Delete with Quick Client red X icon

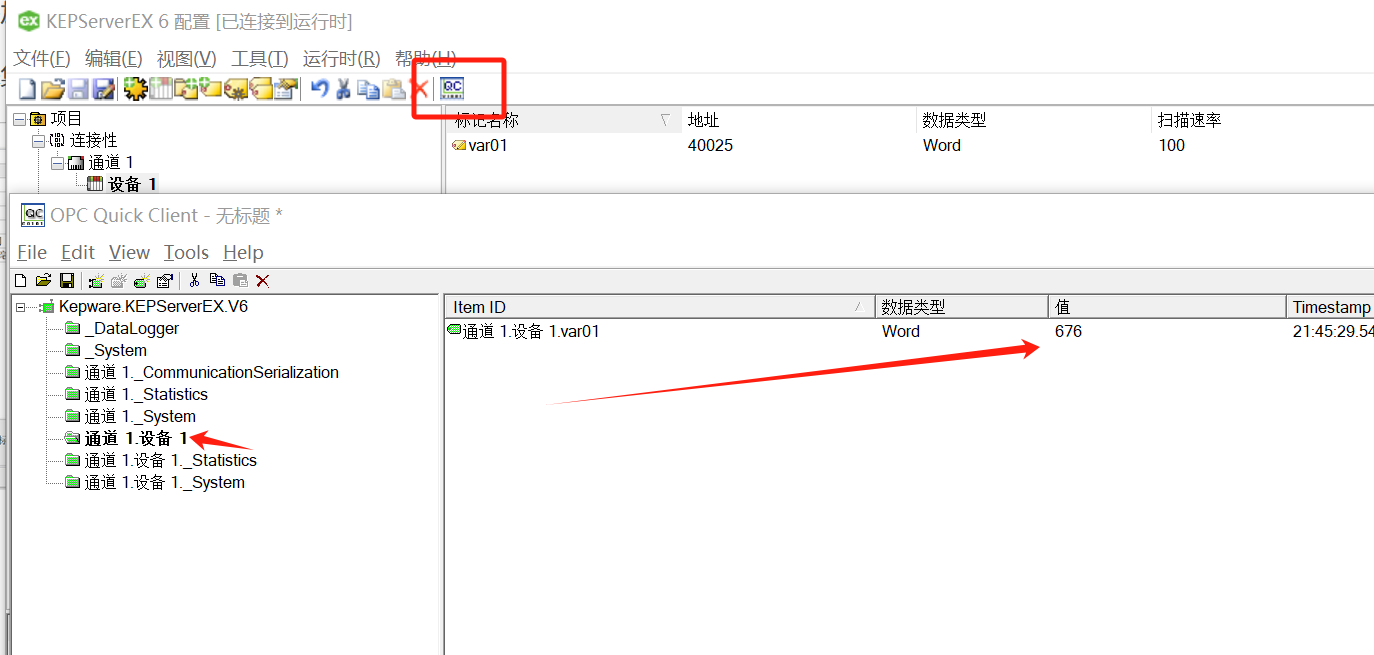click(x=262, y=281)
